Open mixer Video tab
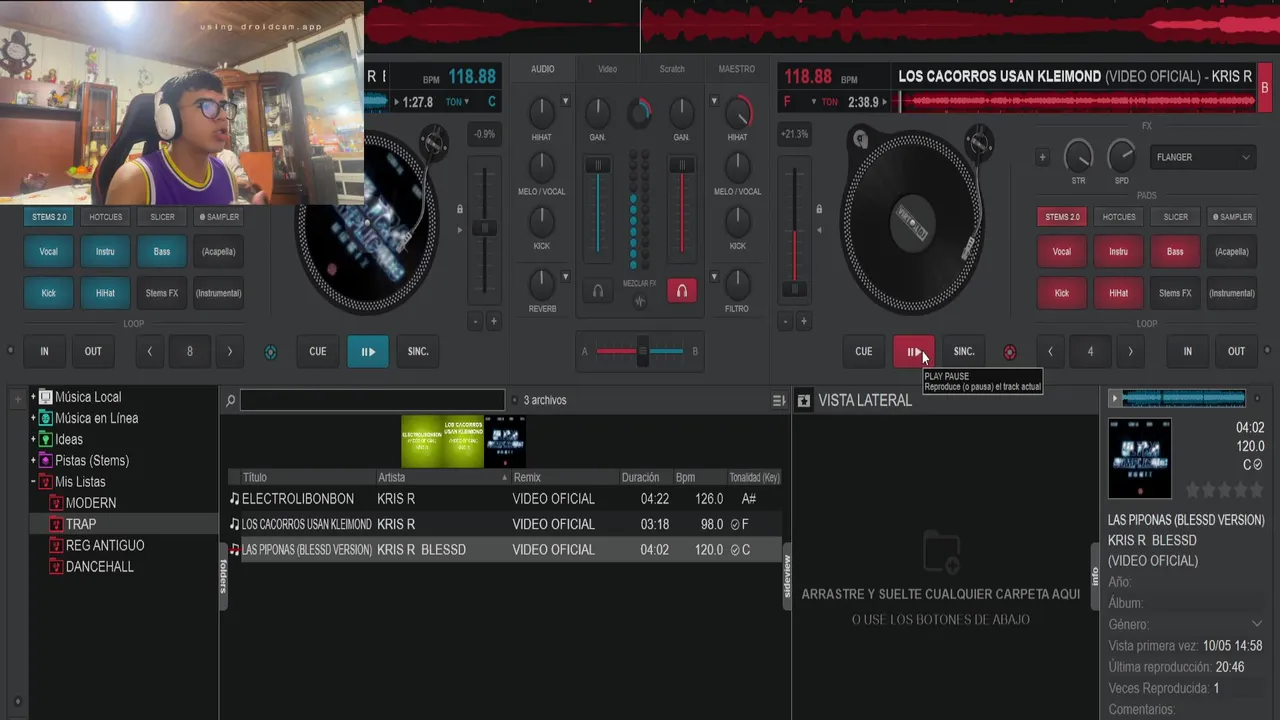Screen dimensions: 1280x720 (x=607, y=69)
